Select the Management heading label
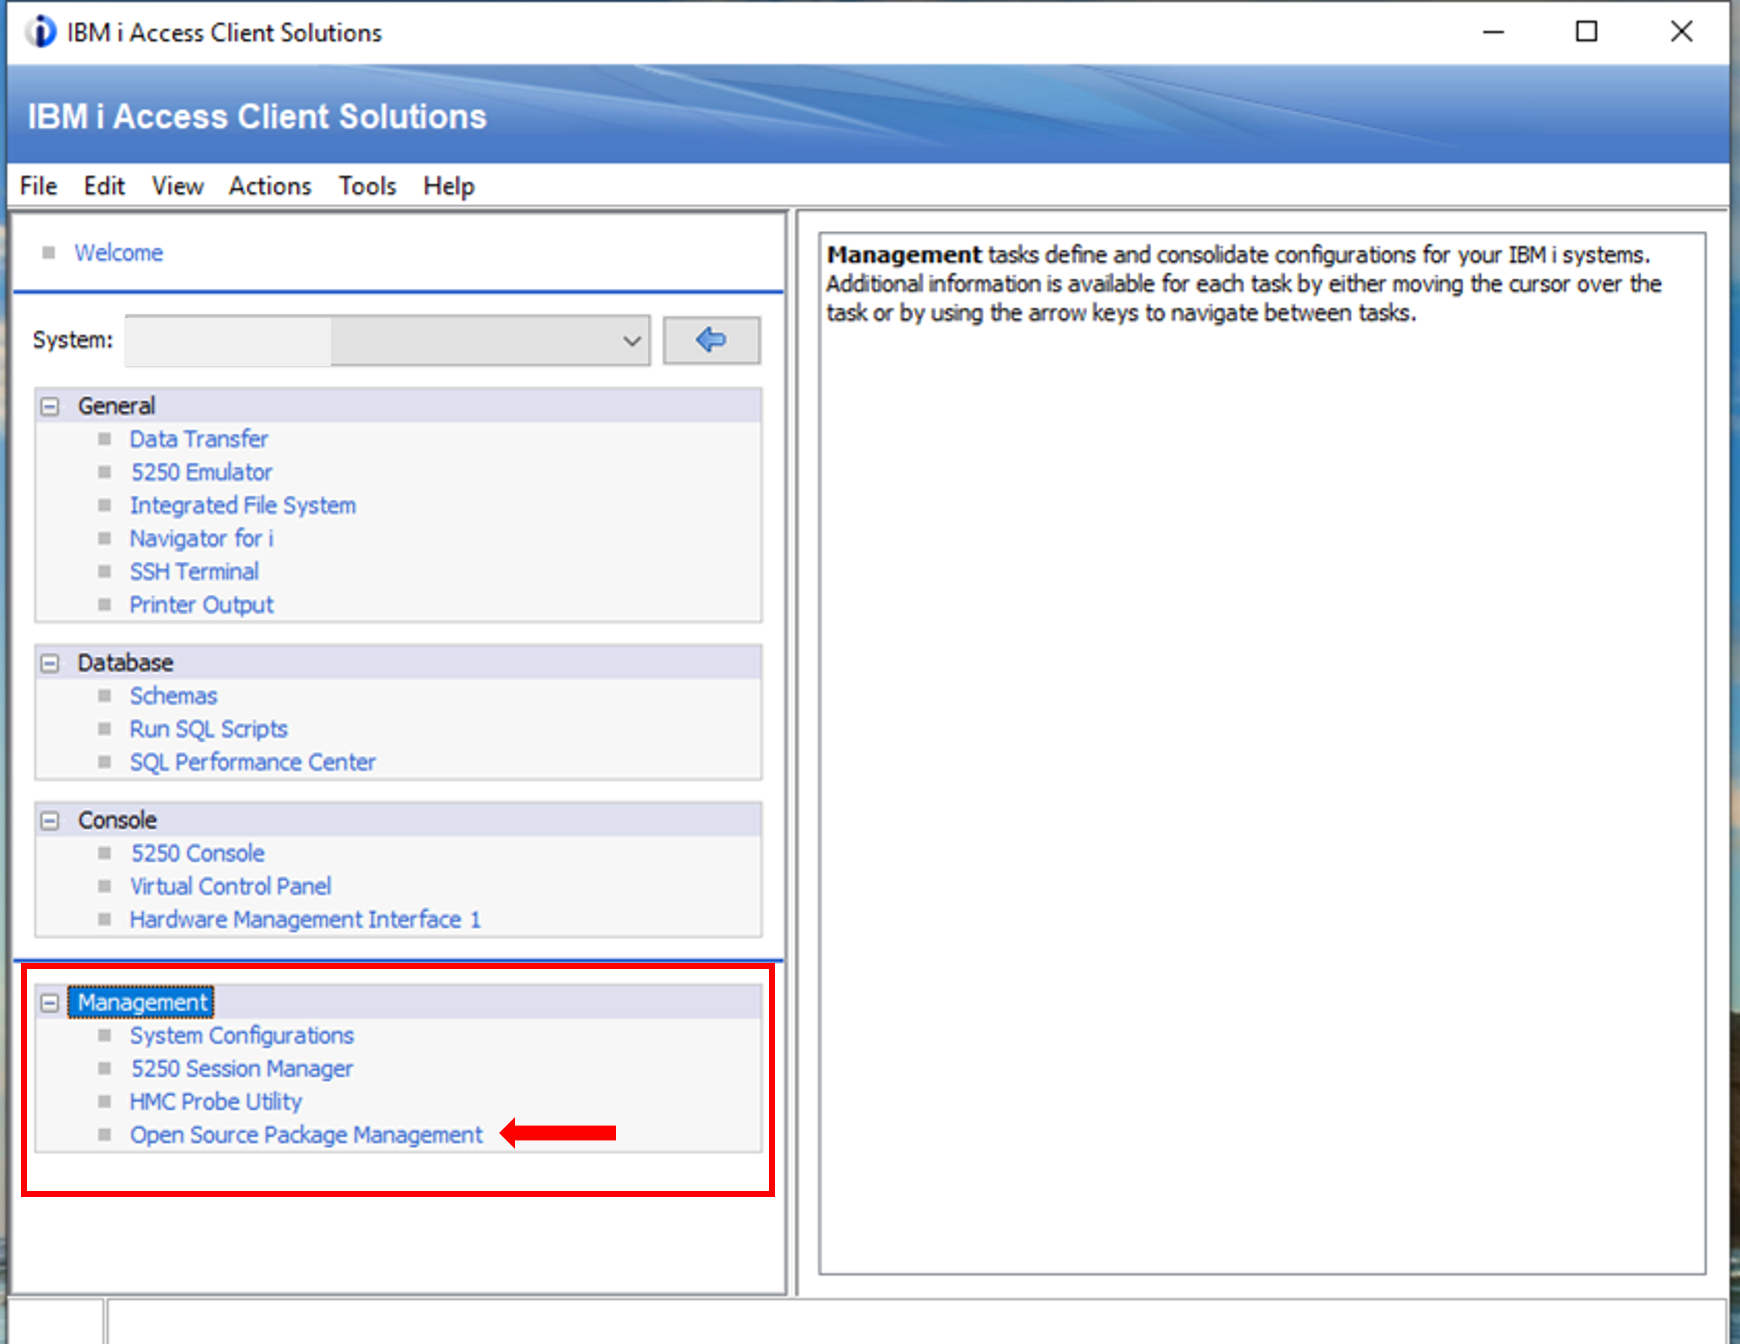Screen dimensions: 1740x1344 tap(142, 1003)
